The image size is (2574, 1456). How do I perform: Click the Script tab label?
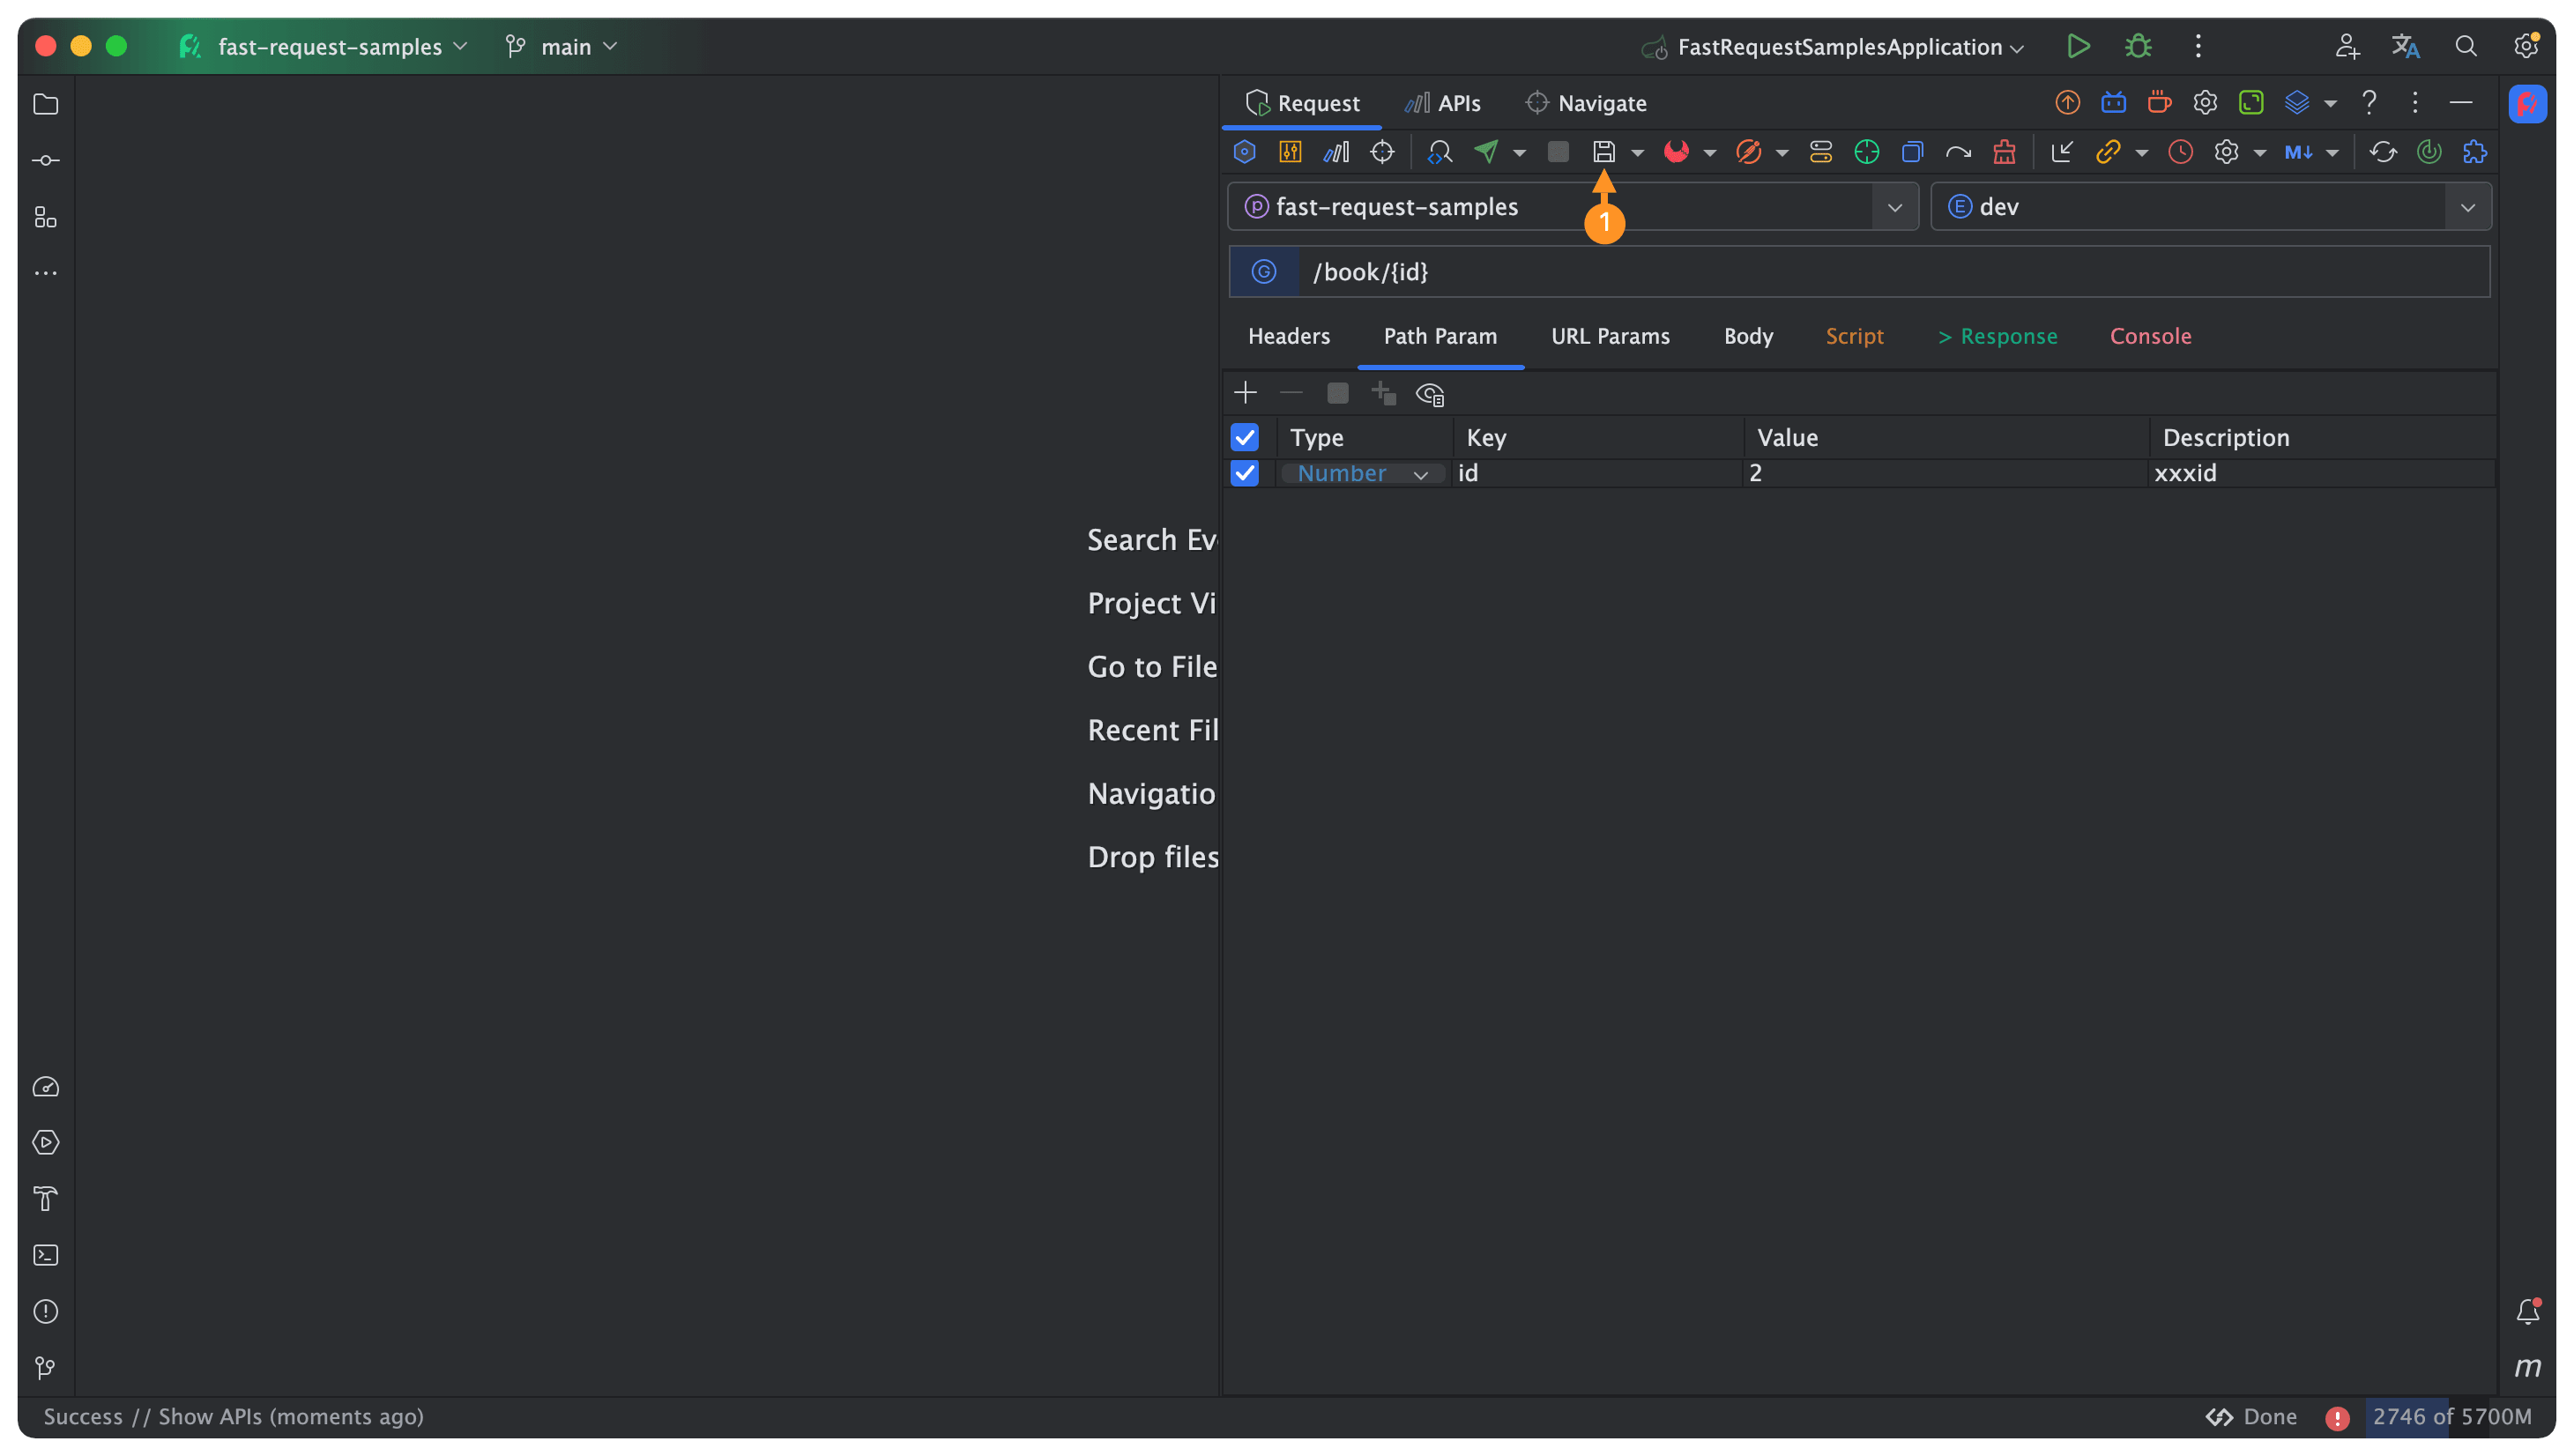1855,336
